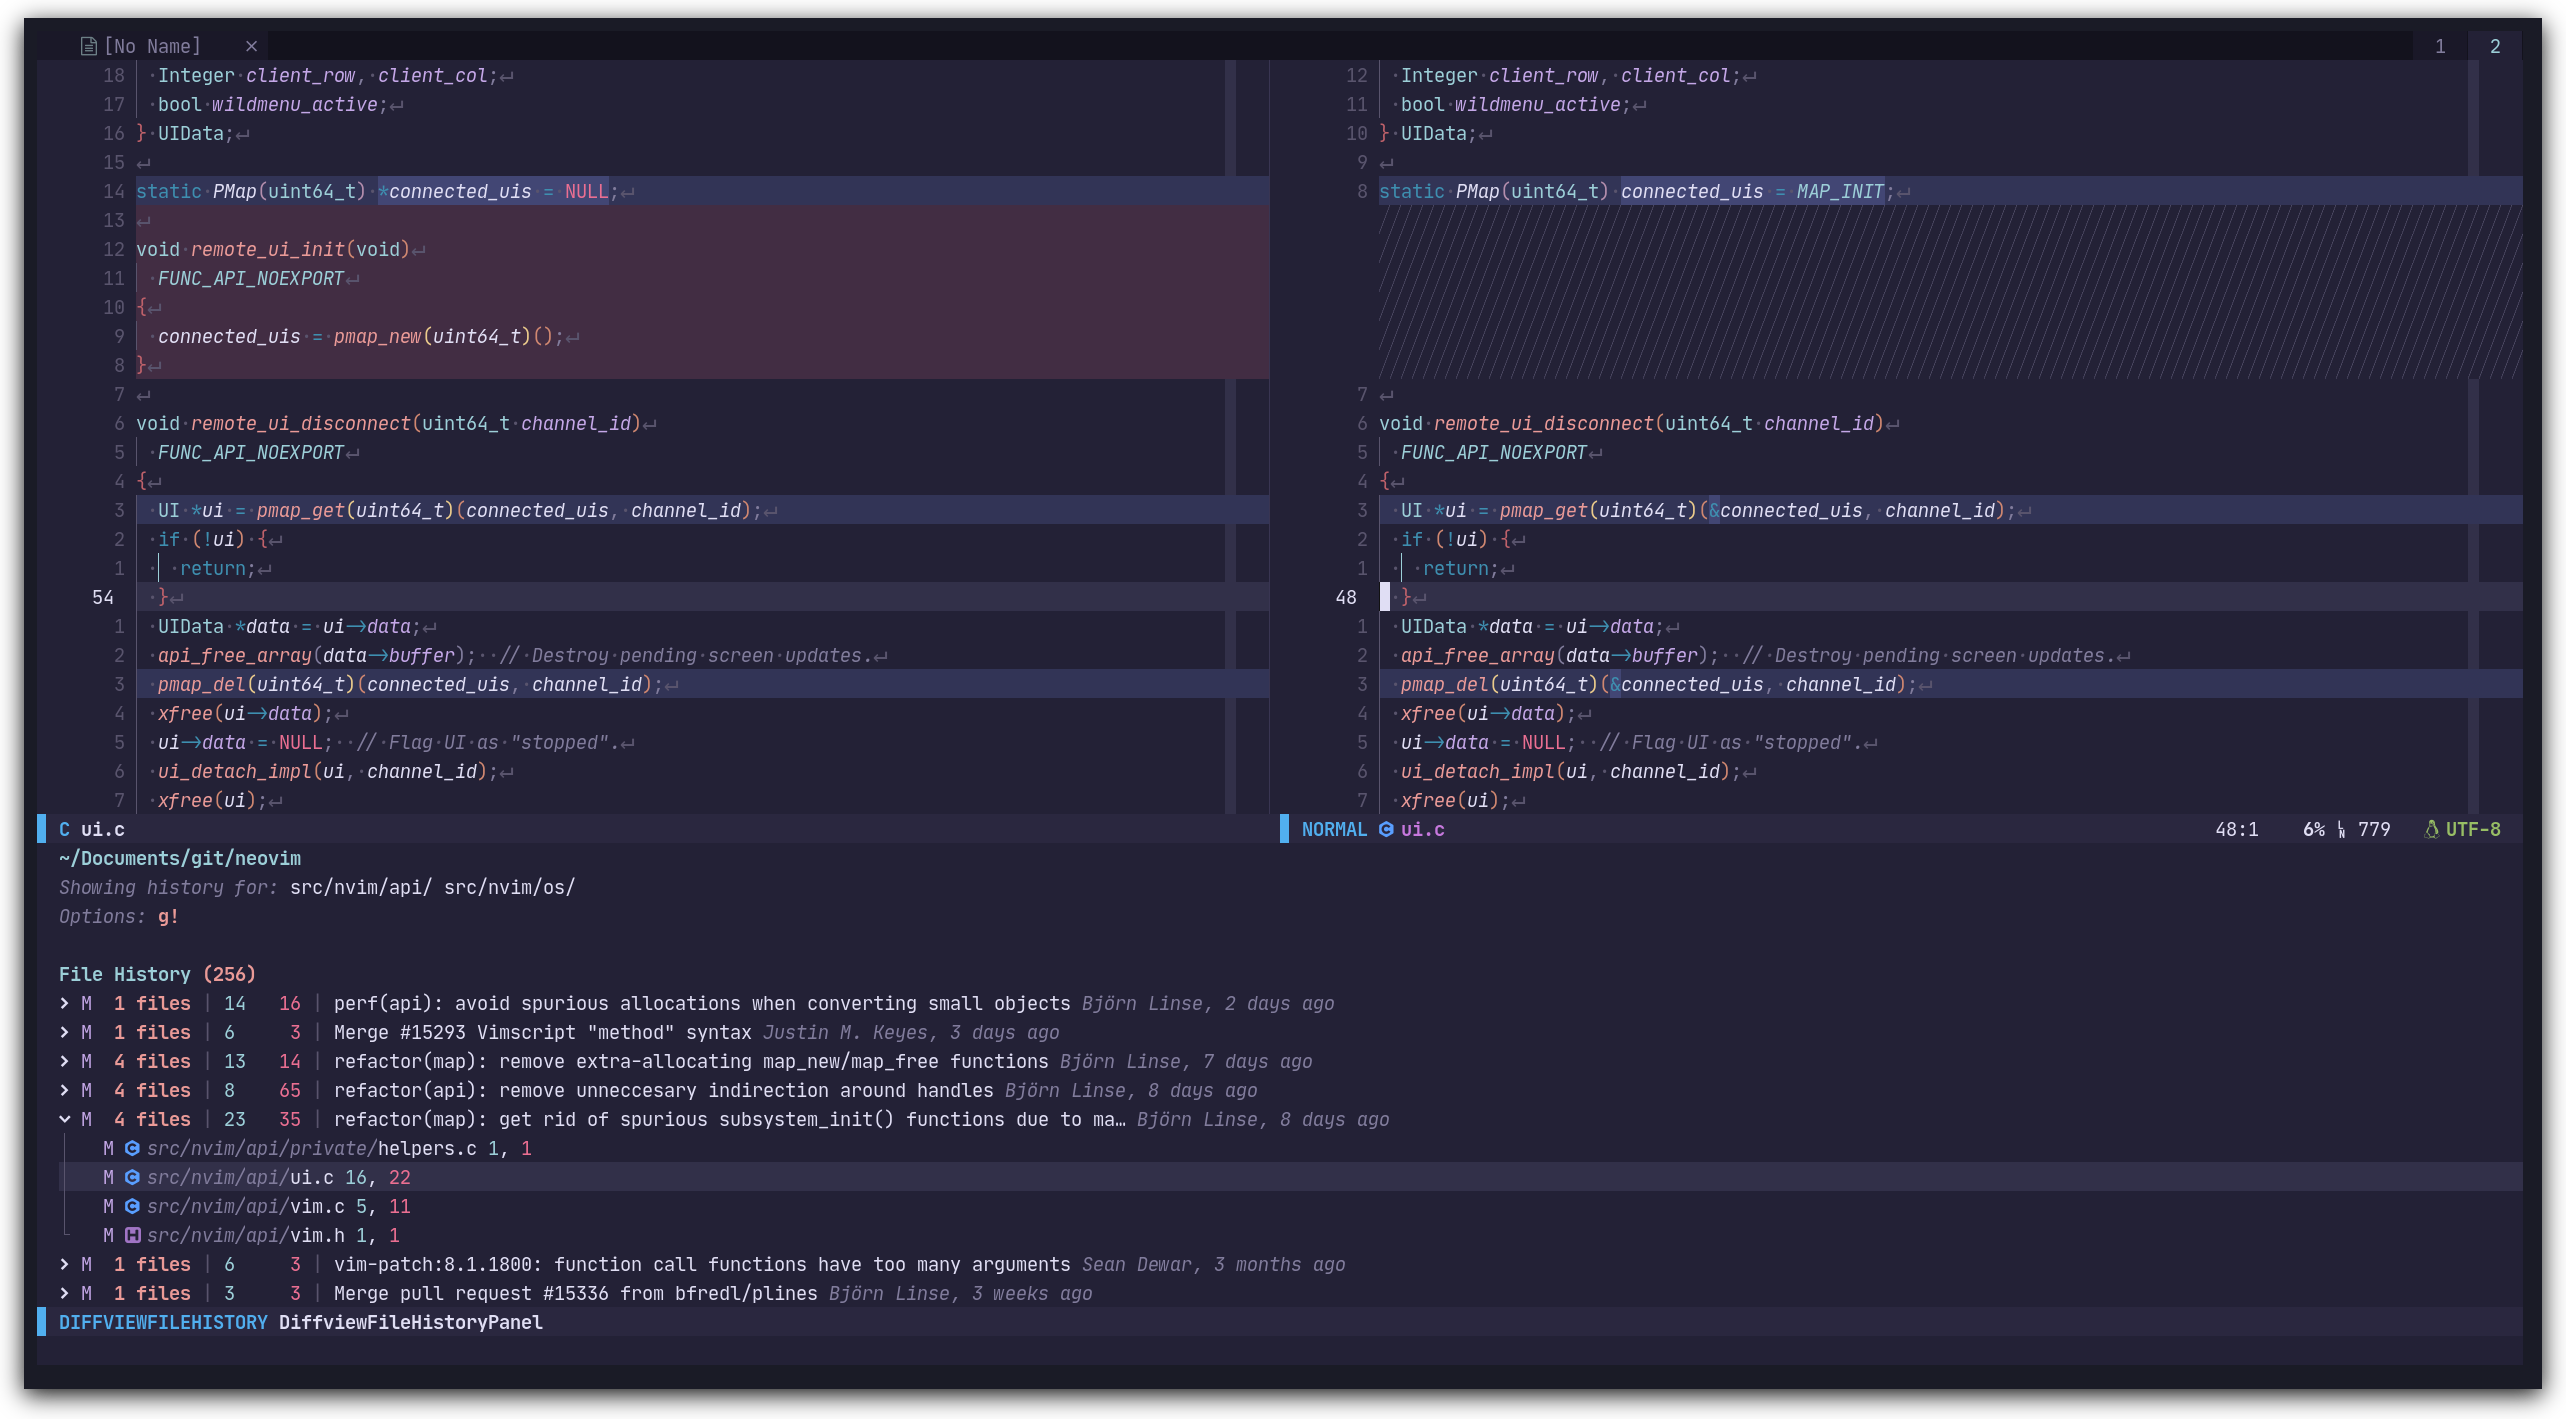This screenshot has height=1419, width=2566.
Task: Click the C icon in right ui.c statusline
Action: pyautogui.click(x=1386, y=829)
